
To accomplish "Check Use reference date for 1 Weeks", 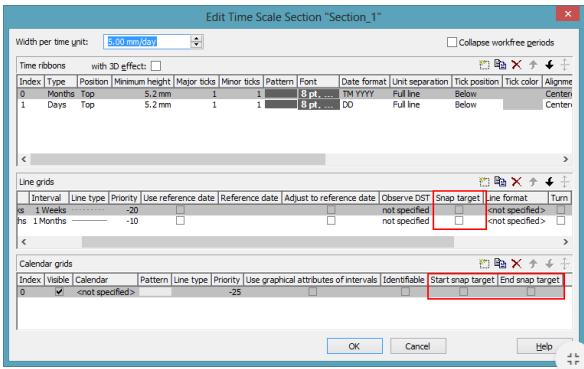I will (180, 210).
